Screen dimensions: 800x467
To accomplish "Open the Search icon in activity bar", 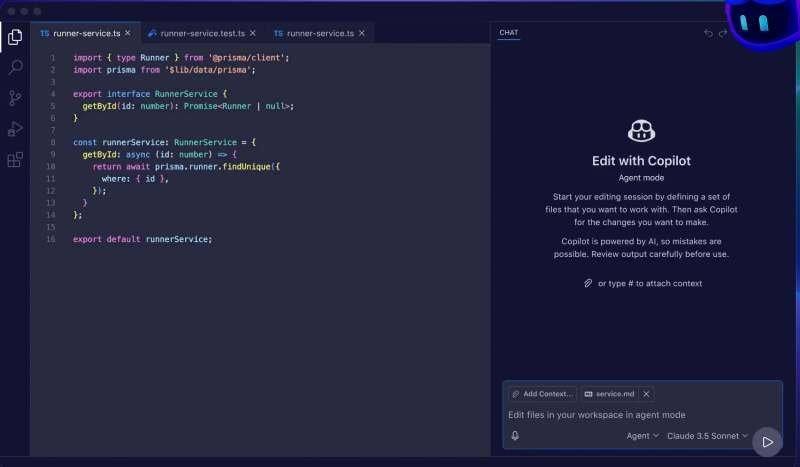I will pos(15,67).
